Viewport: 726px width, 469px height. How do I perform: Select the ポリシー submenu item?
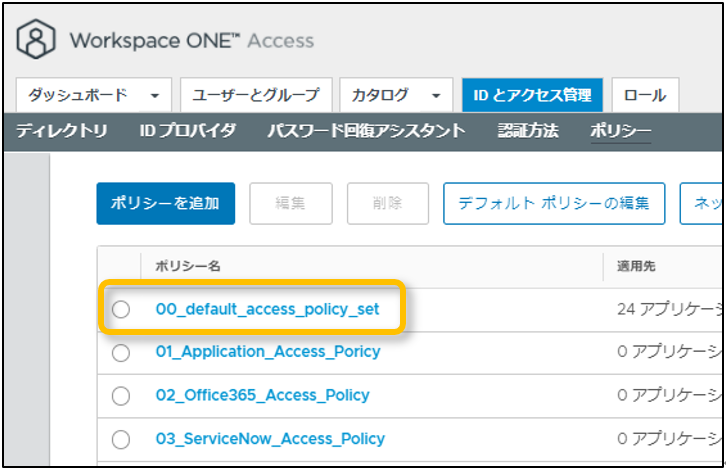coord(620,131)
